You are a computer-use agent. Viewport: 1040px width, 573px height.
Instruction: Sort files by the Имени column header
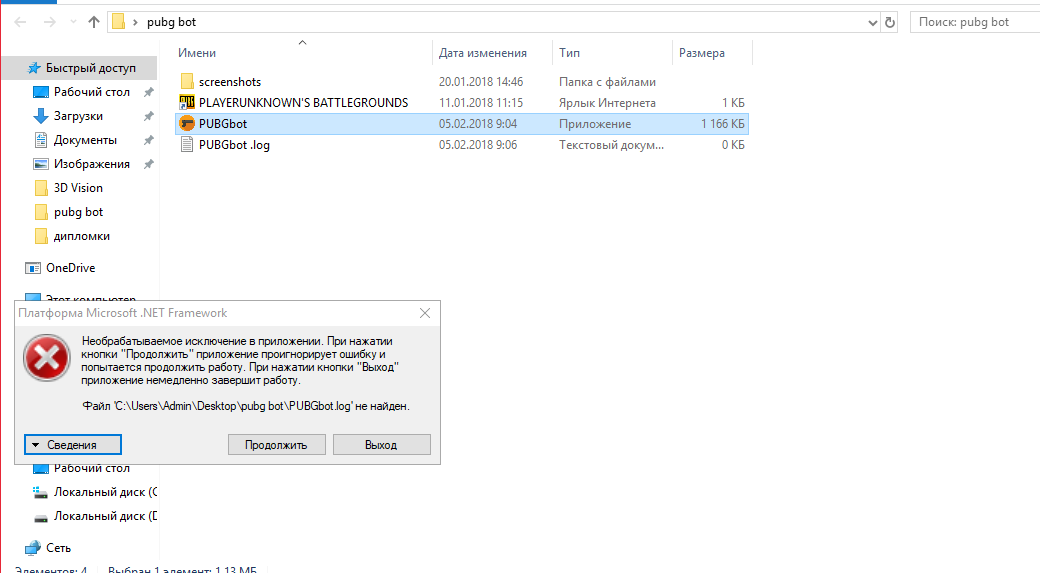point(197,53)
